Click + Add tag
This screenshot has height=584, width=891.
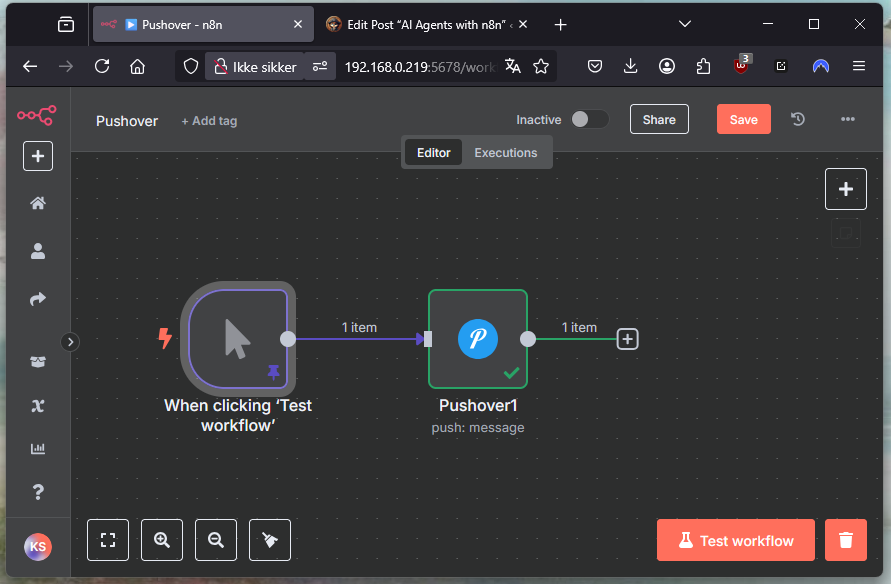tap(209, 121)
